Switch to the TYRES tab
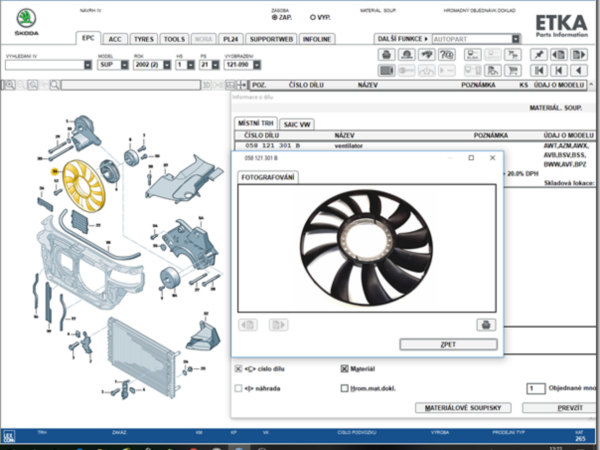Image resolution: width=600 pixels, height=450 pixels. [x=144, y=38]
